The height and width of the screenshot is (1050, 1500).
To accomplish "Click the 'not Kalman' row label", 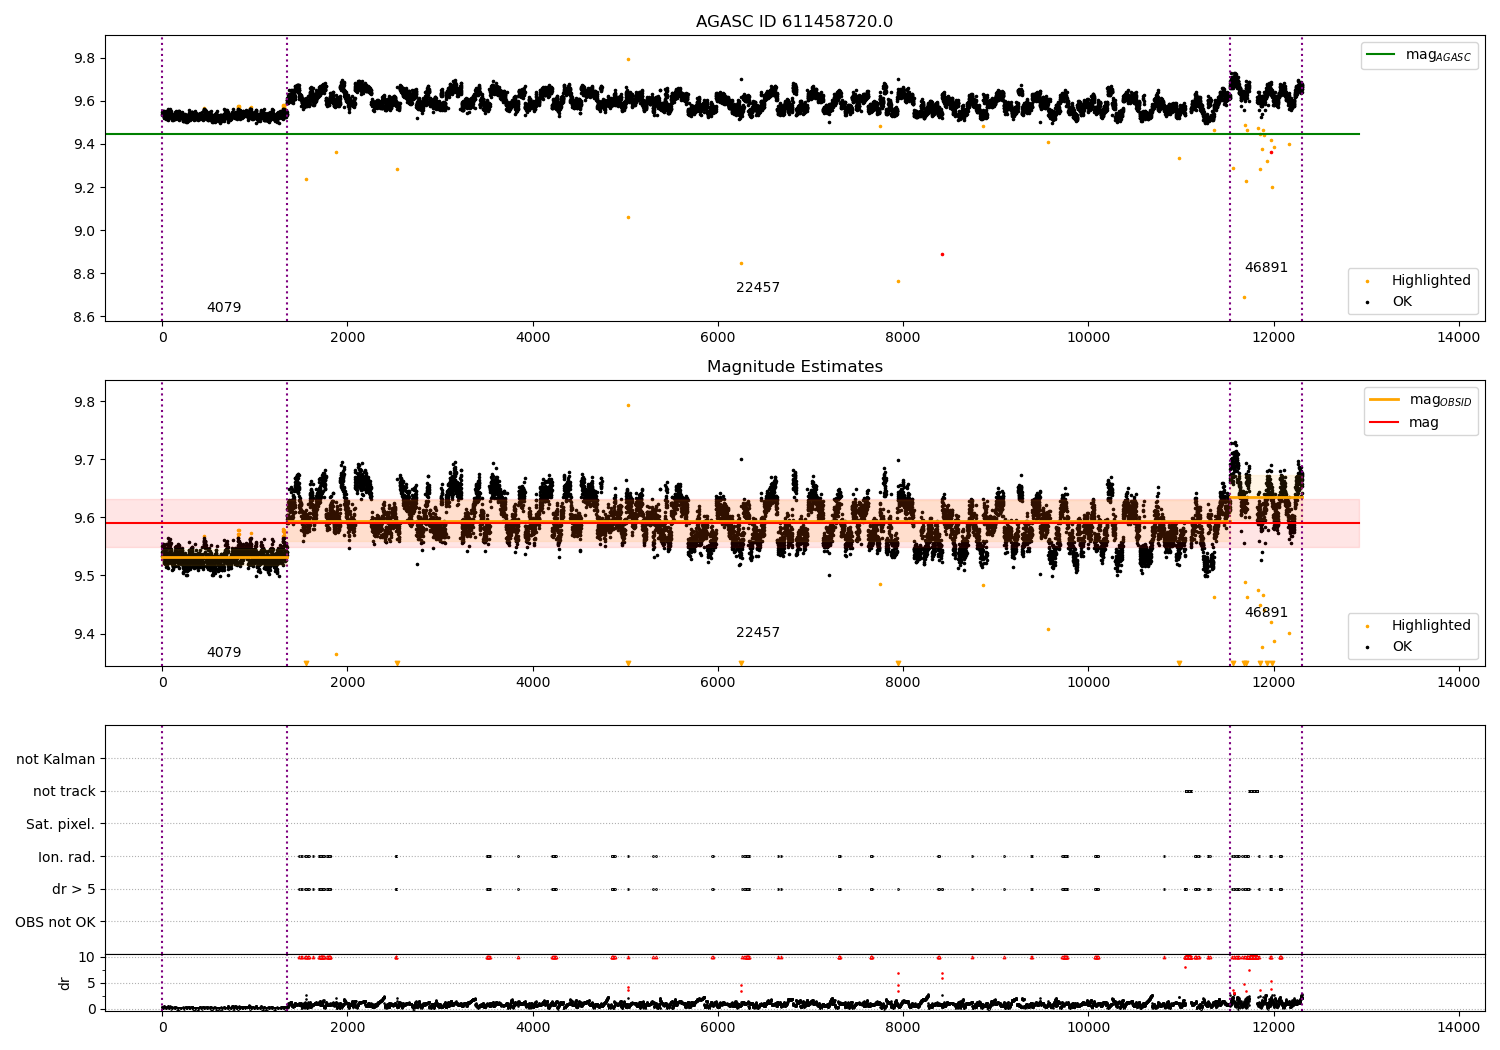I will (56, 760).
